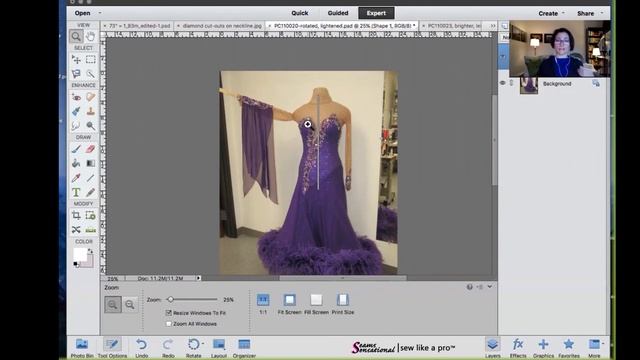
Task: Click the background color swatch
Action: [89, 263]
